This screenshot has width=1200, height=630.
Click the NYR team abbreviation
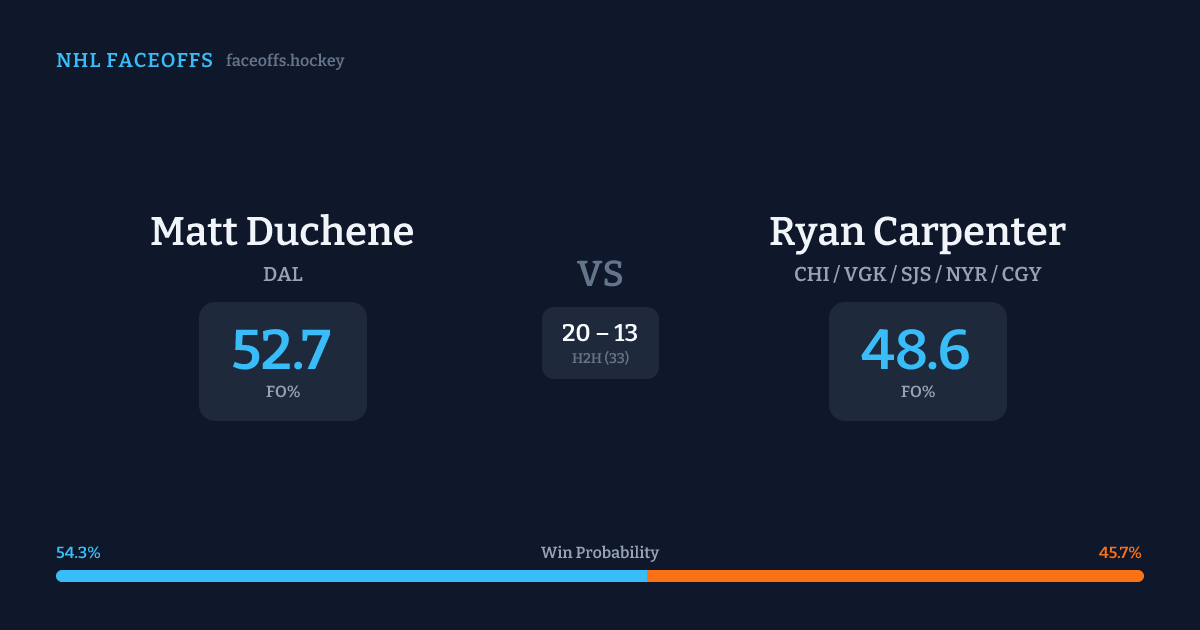(x=965, y=274)
